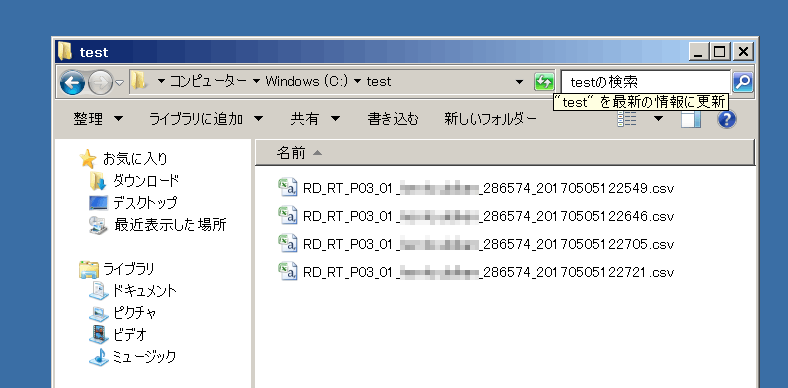Select ライブラリ in the navigation pane
Screen dimensions: 788x388
[129, 269]
